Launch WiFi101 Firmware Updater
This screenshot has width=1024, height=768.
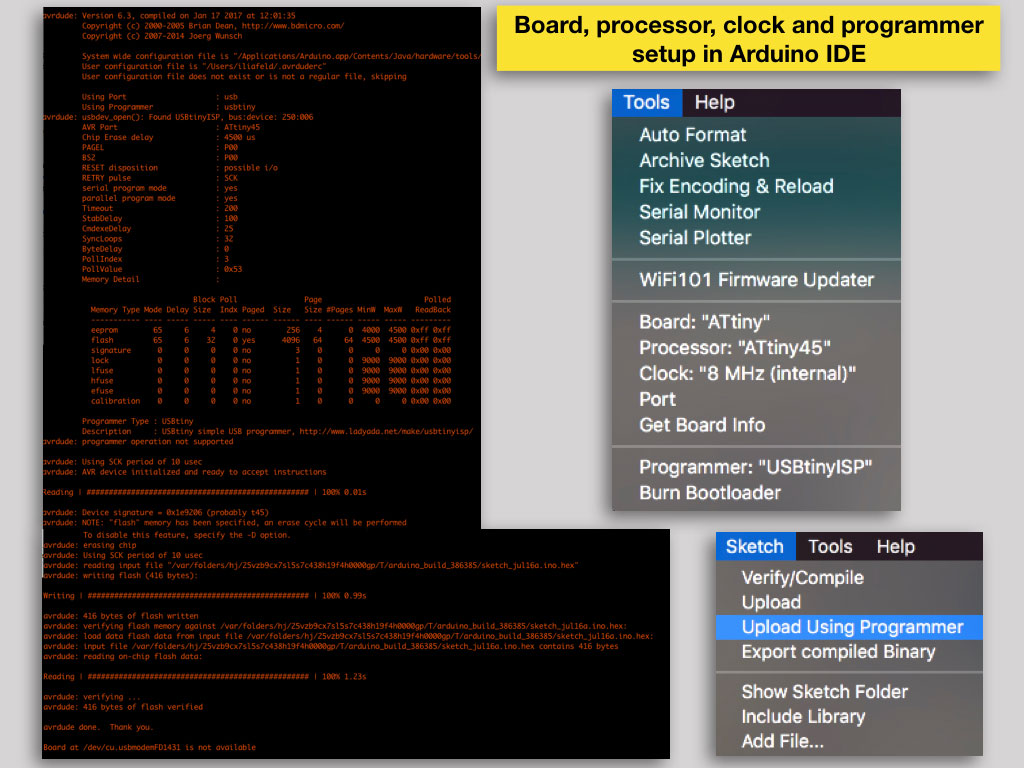pyautogui.click(x=756, y=280)
